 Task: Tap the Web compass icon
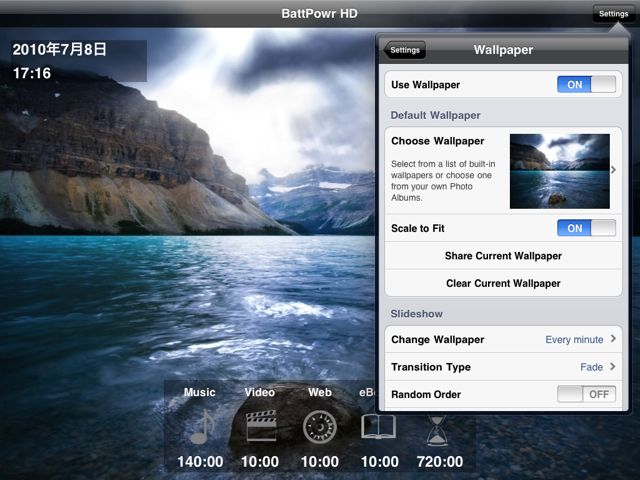tap(320, 427)
